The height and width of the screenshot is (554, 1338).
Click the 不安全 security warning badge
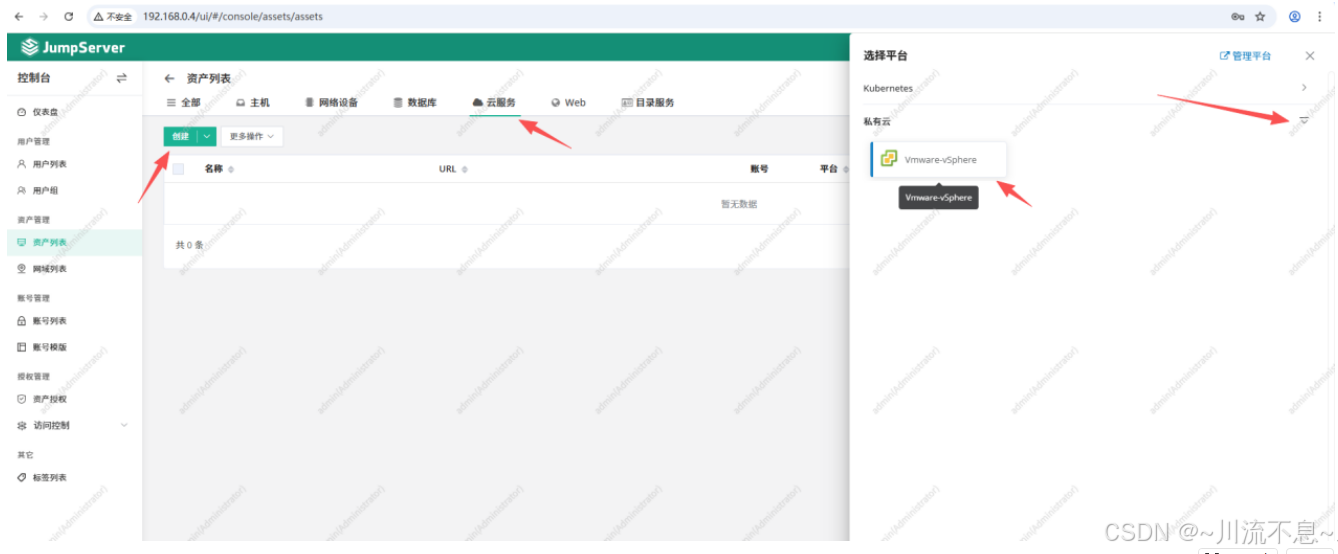pos(114,17)
